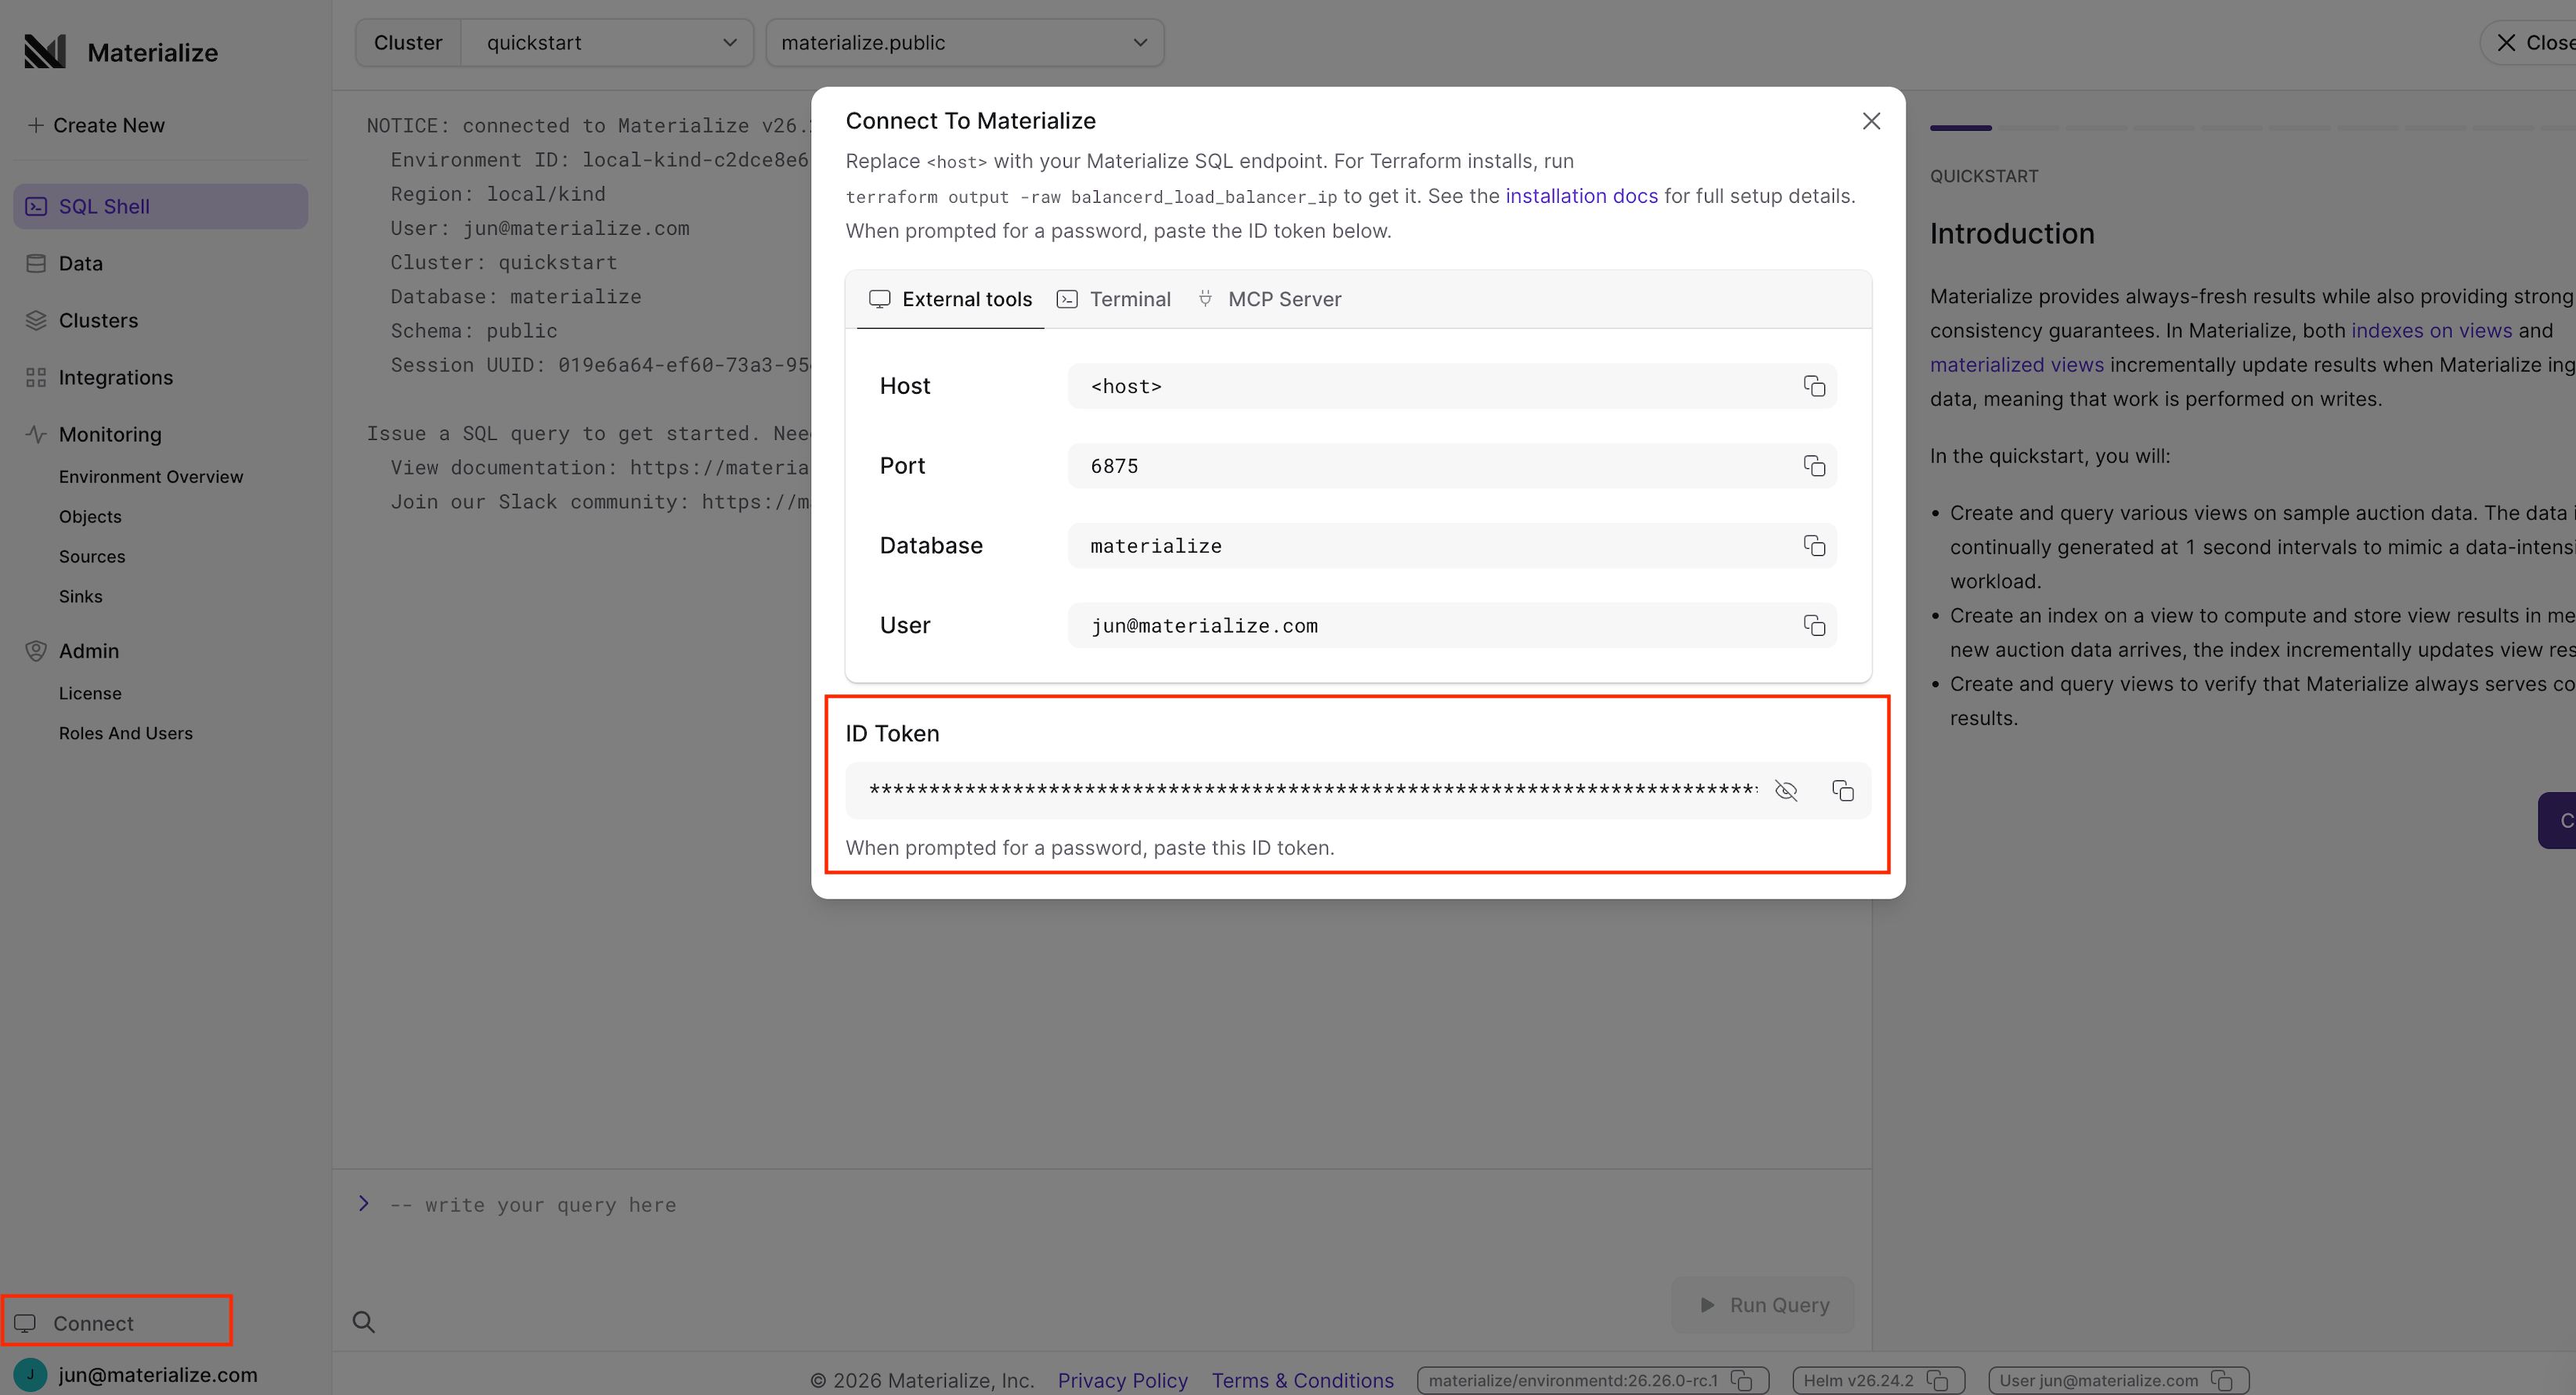Image resolution: width=2576 pixels, height=1395 pixels.
Task: Copy the footer User jun@materialize.com badge
Action: [x=2221, y=1380]
